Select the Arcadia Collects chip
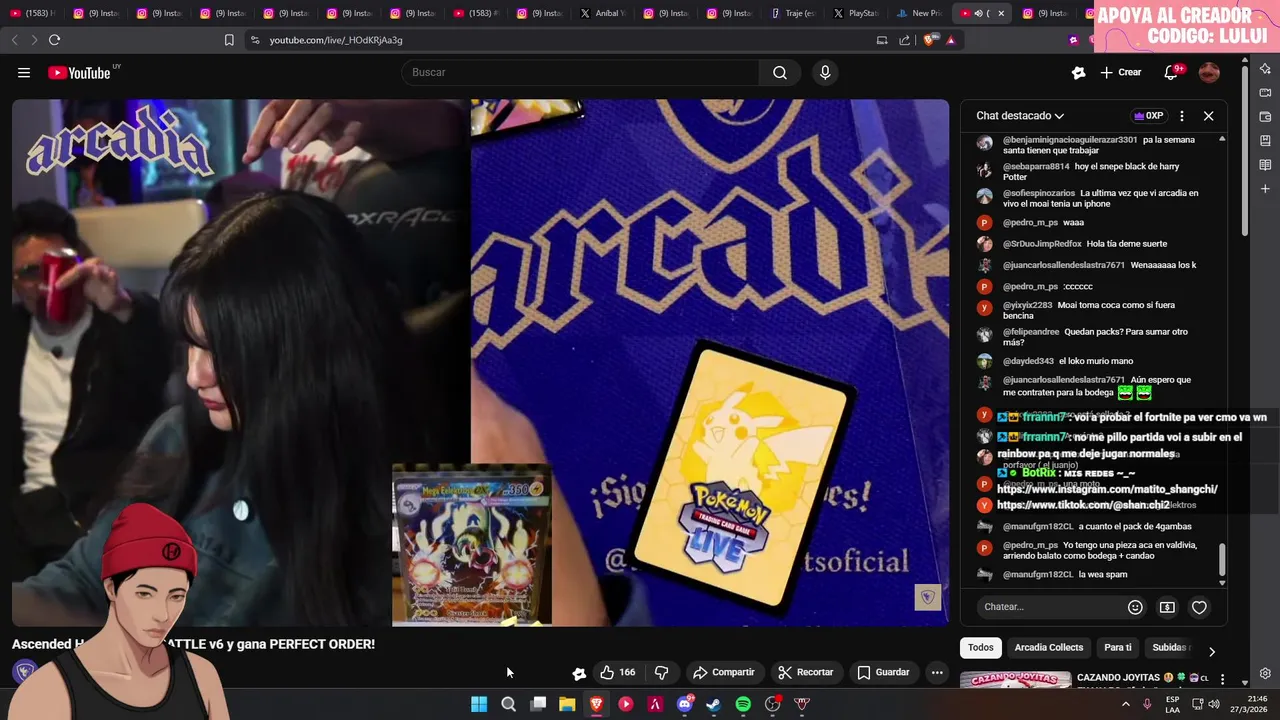 point(1048,647)
